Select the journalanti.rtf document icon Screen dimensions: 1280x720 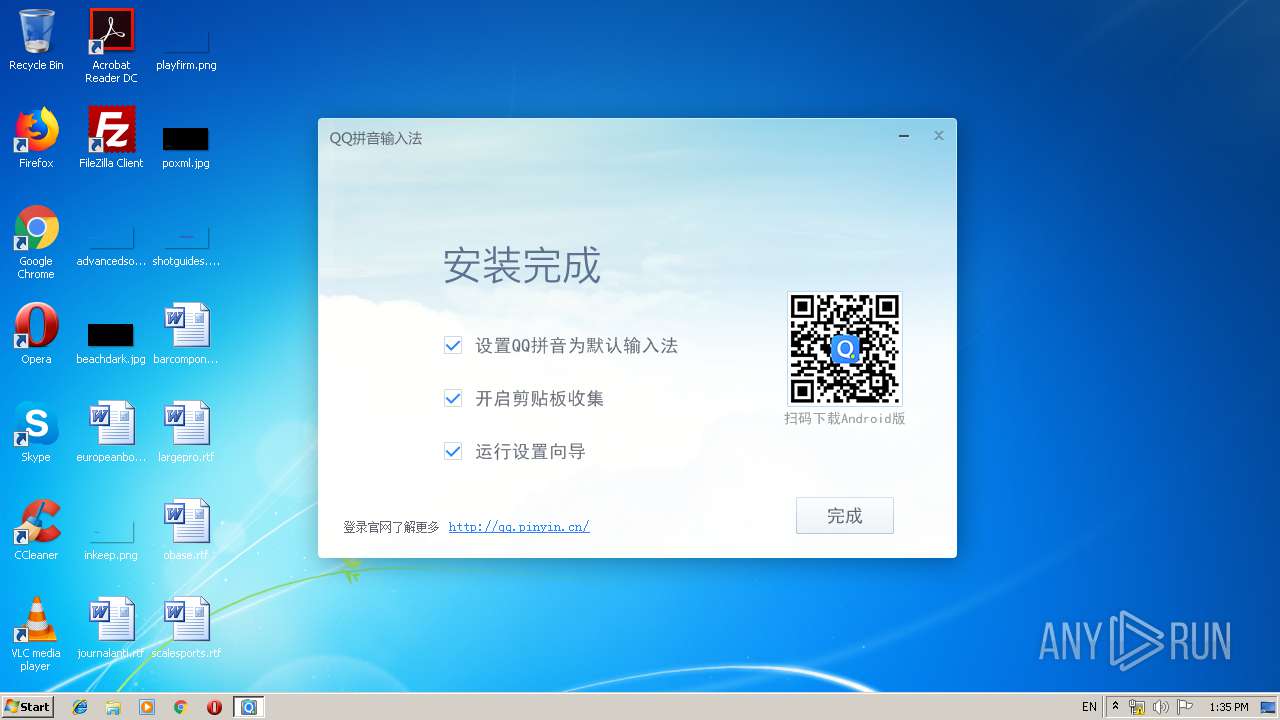pos(111,629)
